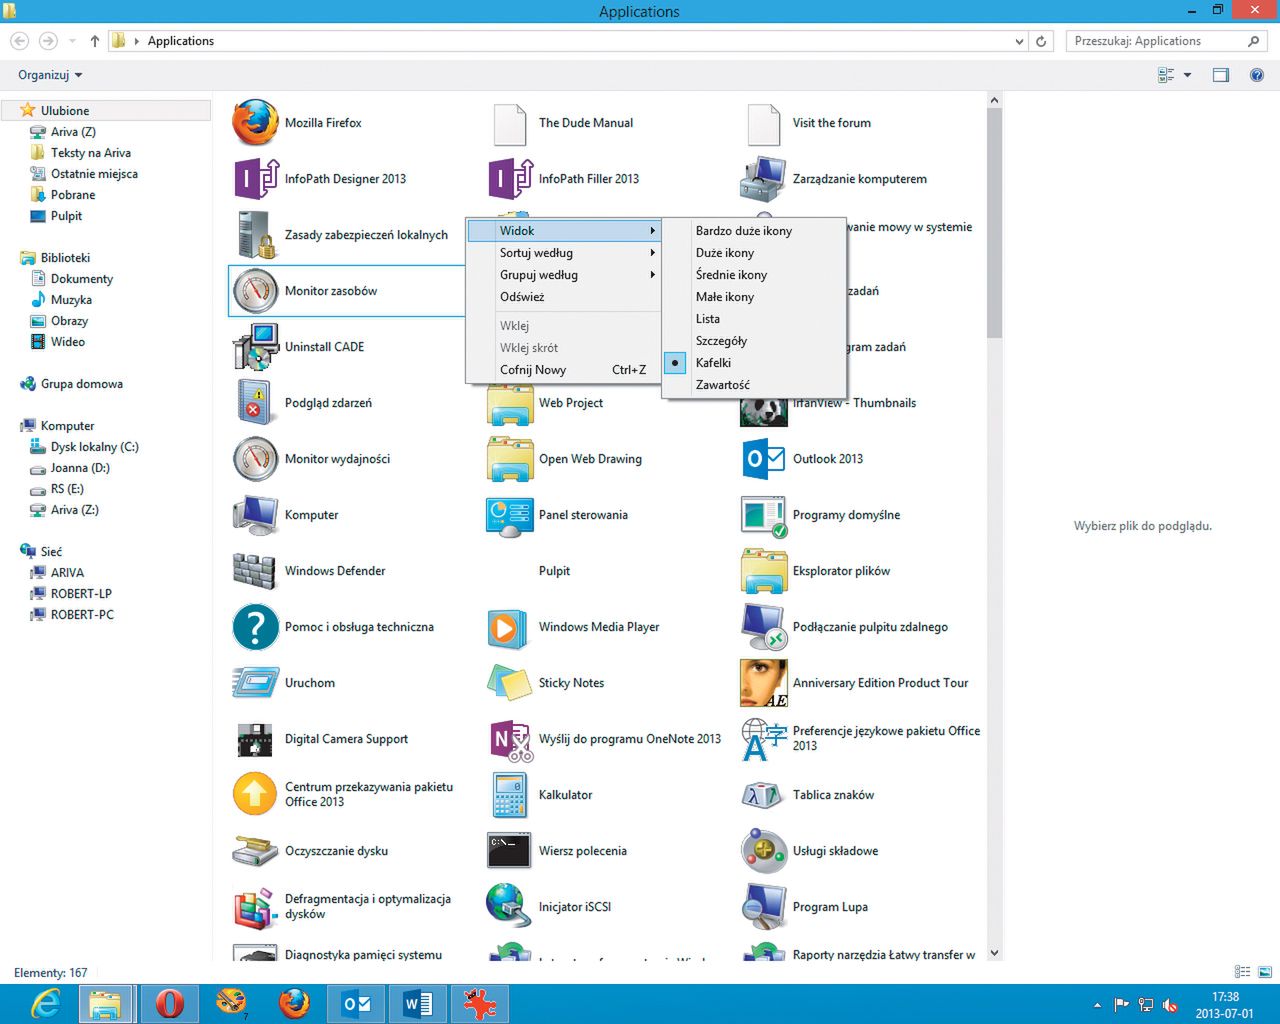This screenshot has height=1024, width=1280.
Task: Open Wiersz polecenia command prompt icon
Action: (509, 851)
